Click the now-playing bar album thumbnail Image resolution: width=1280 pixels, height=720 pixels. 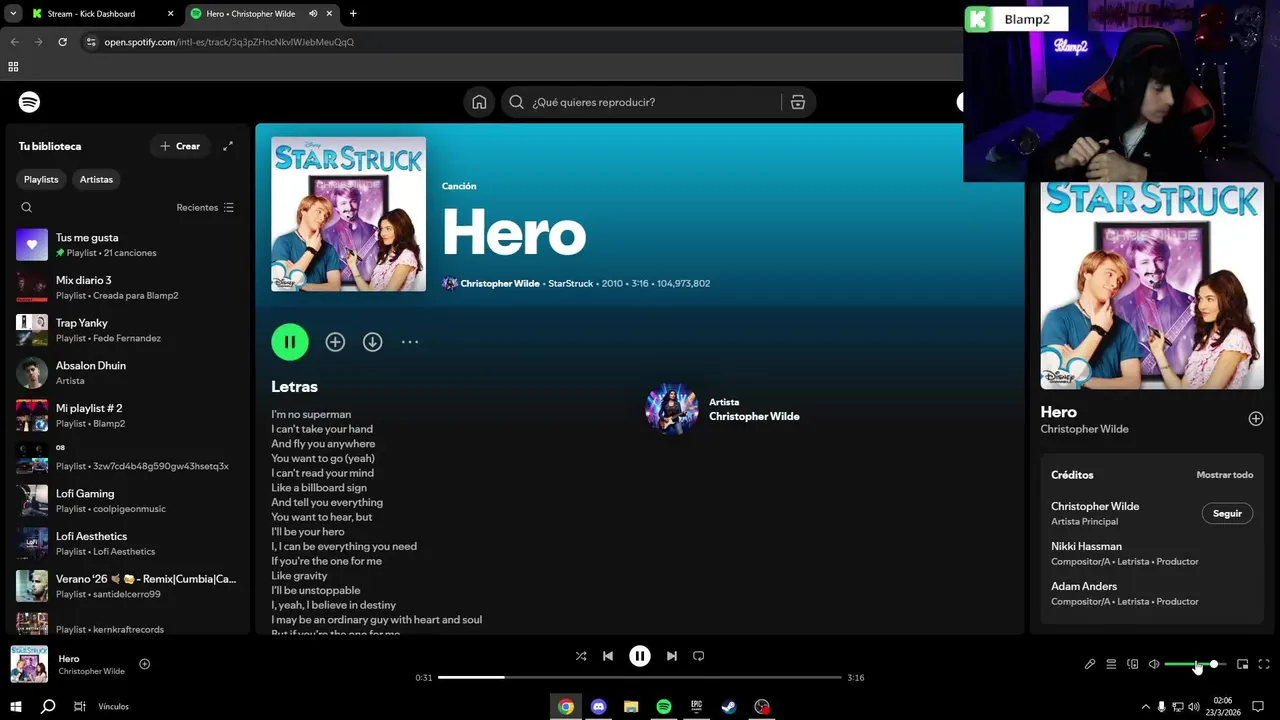coord(29,664)
